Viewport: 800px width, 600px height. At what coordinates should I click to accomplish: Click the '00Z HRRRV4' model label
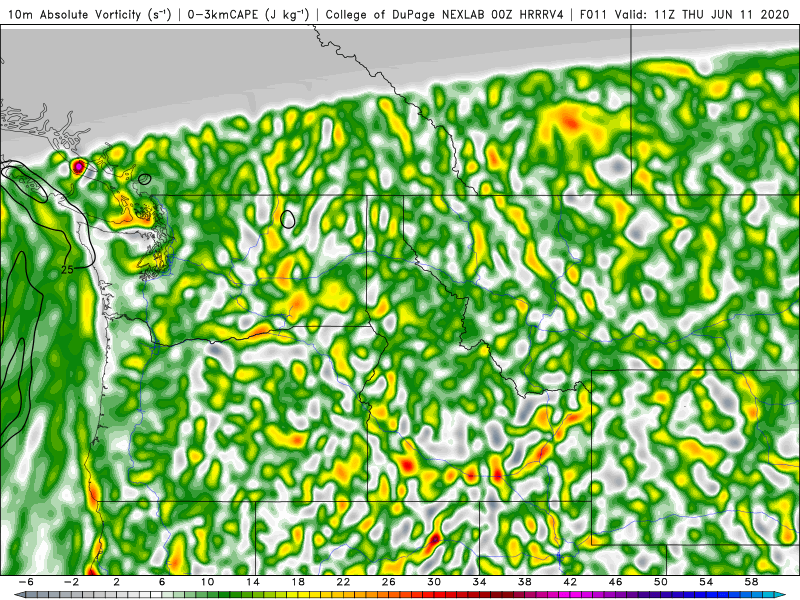tap(528, 14)
